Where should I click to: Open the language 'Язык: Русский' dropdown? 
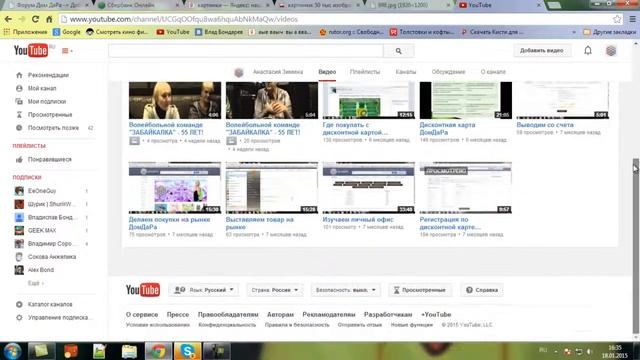point(204,290)
